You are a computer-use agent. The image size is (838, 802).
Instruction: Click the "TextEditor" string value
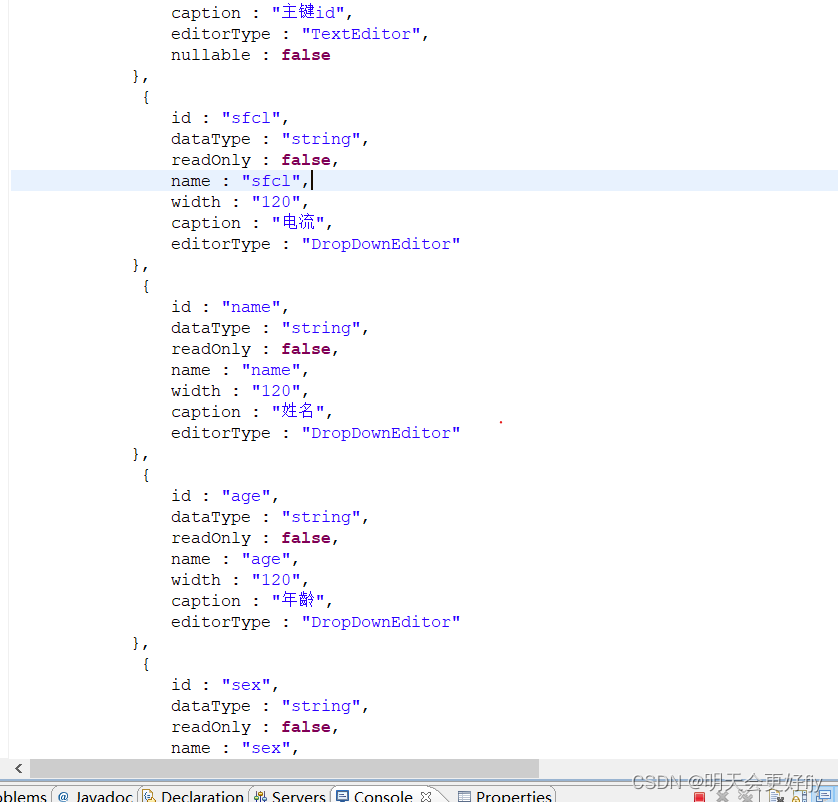click(x=361, y=34)
